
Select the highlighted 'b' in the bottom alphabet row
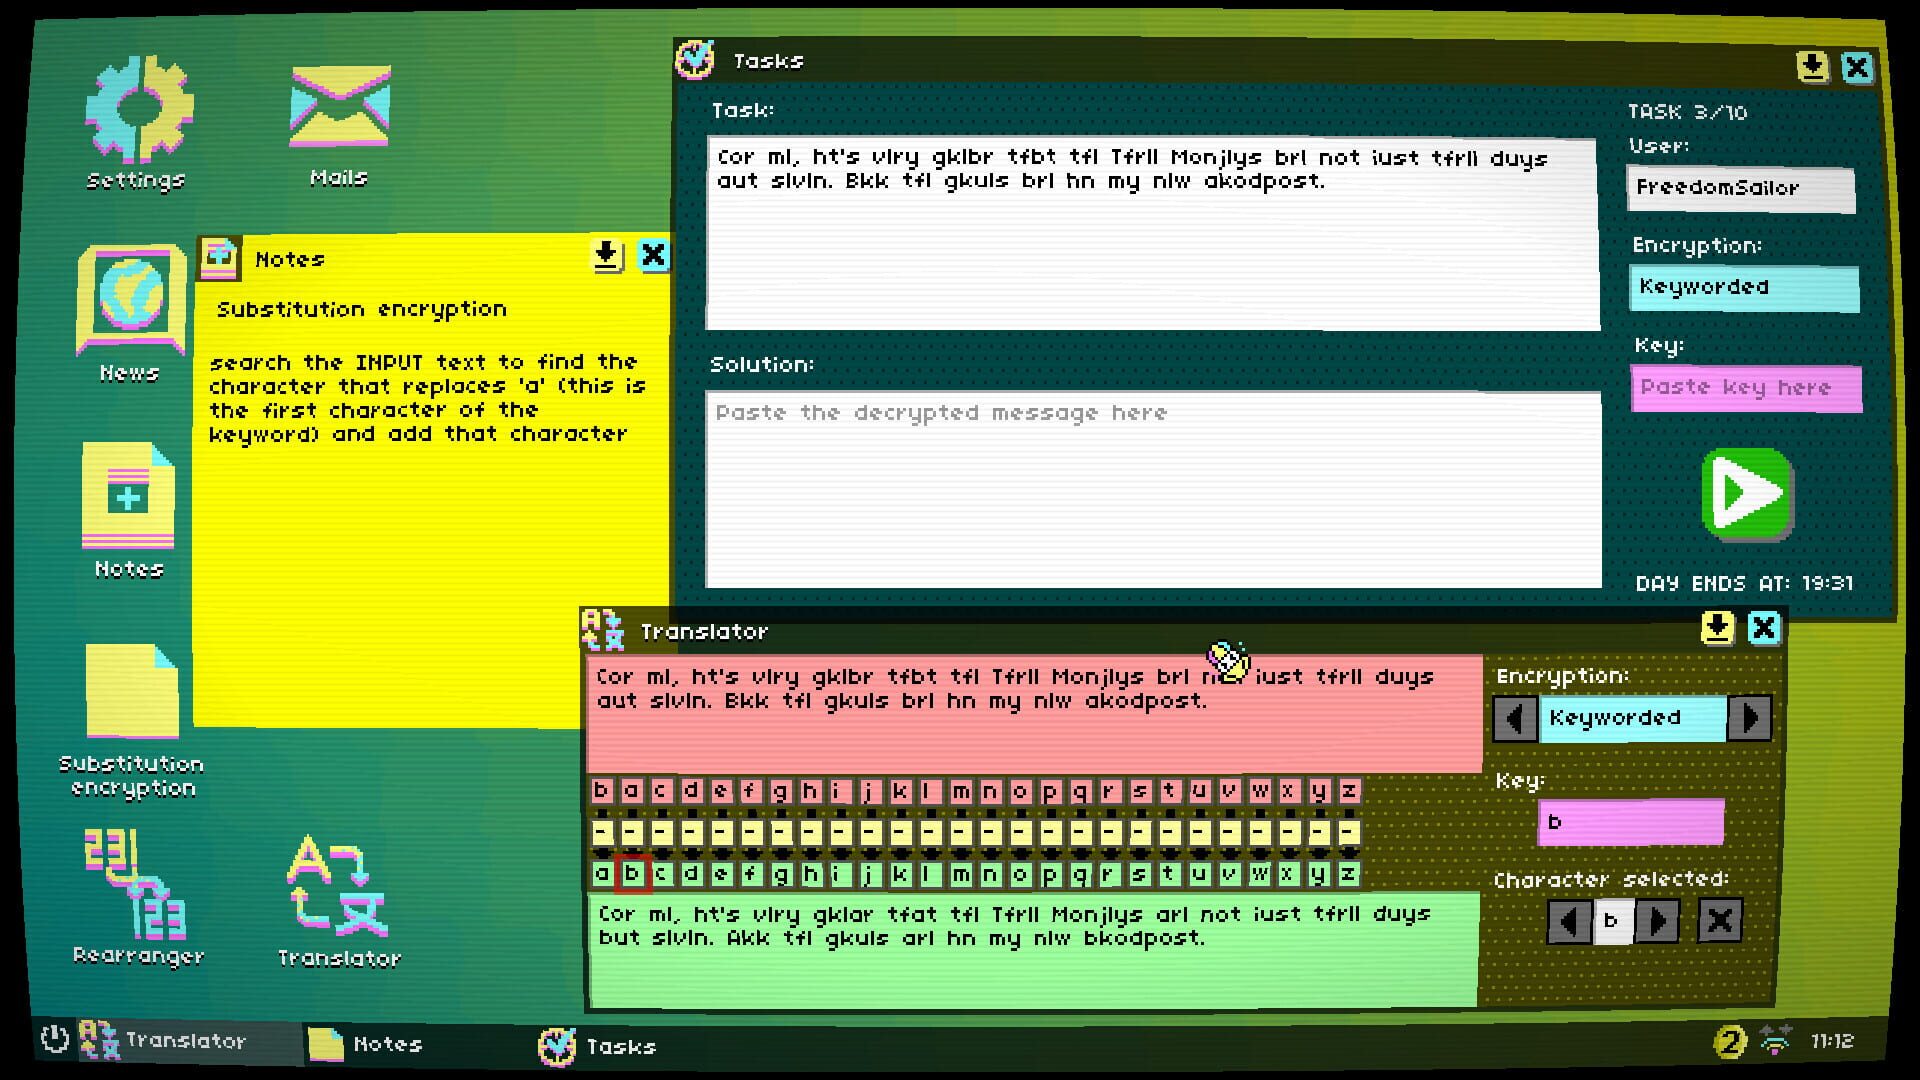(x=633, y=873)
